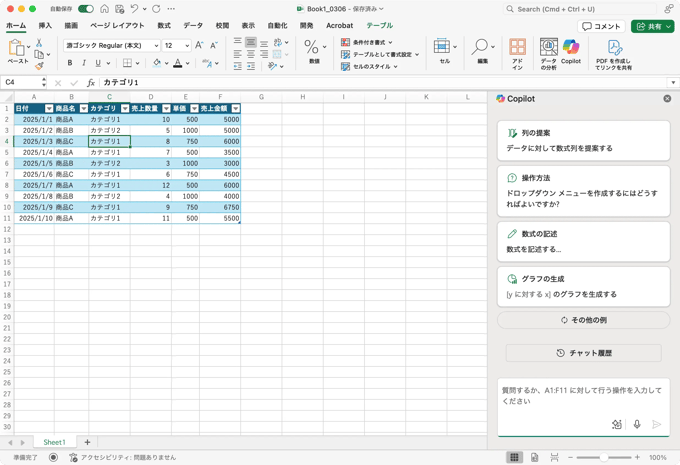This screenshot has width=680, height=465.
Task: Click the 共有 share button
Action: click(652, 26)
